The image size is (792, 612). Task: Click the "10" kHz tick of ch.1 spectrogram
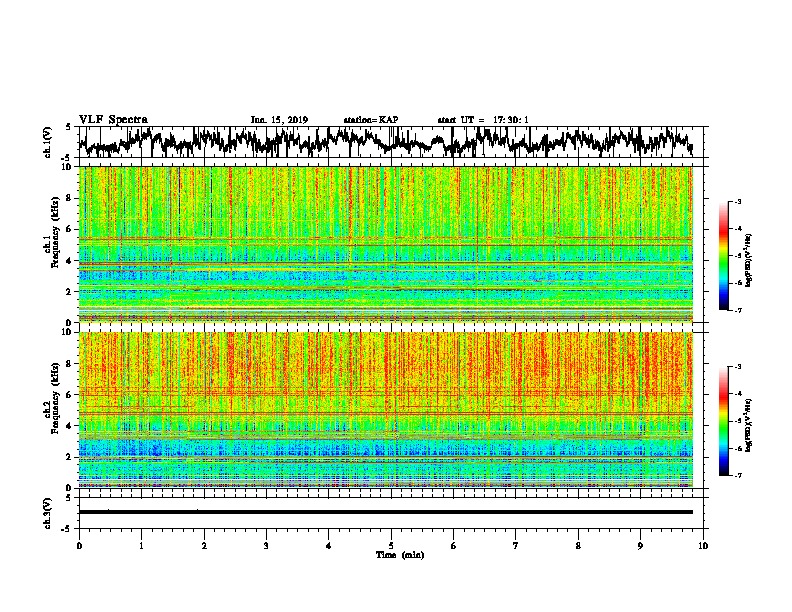click(67, 167)
